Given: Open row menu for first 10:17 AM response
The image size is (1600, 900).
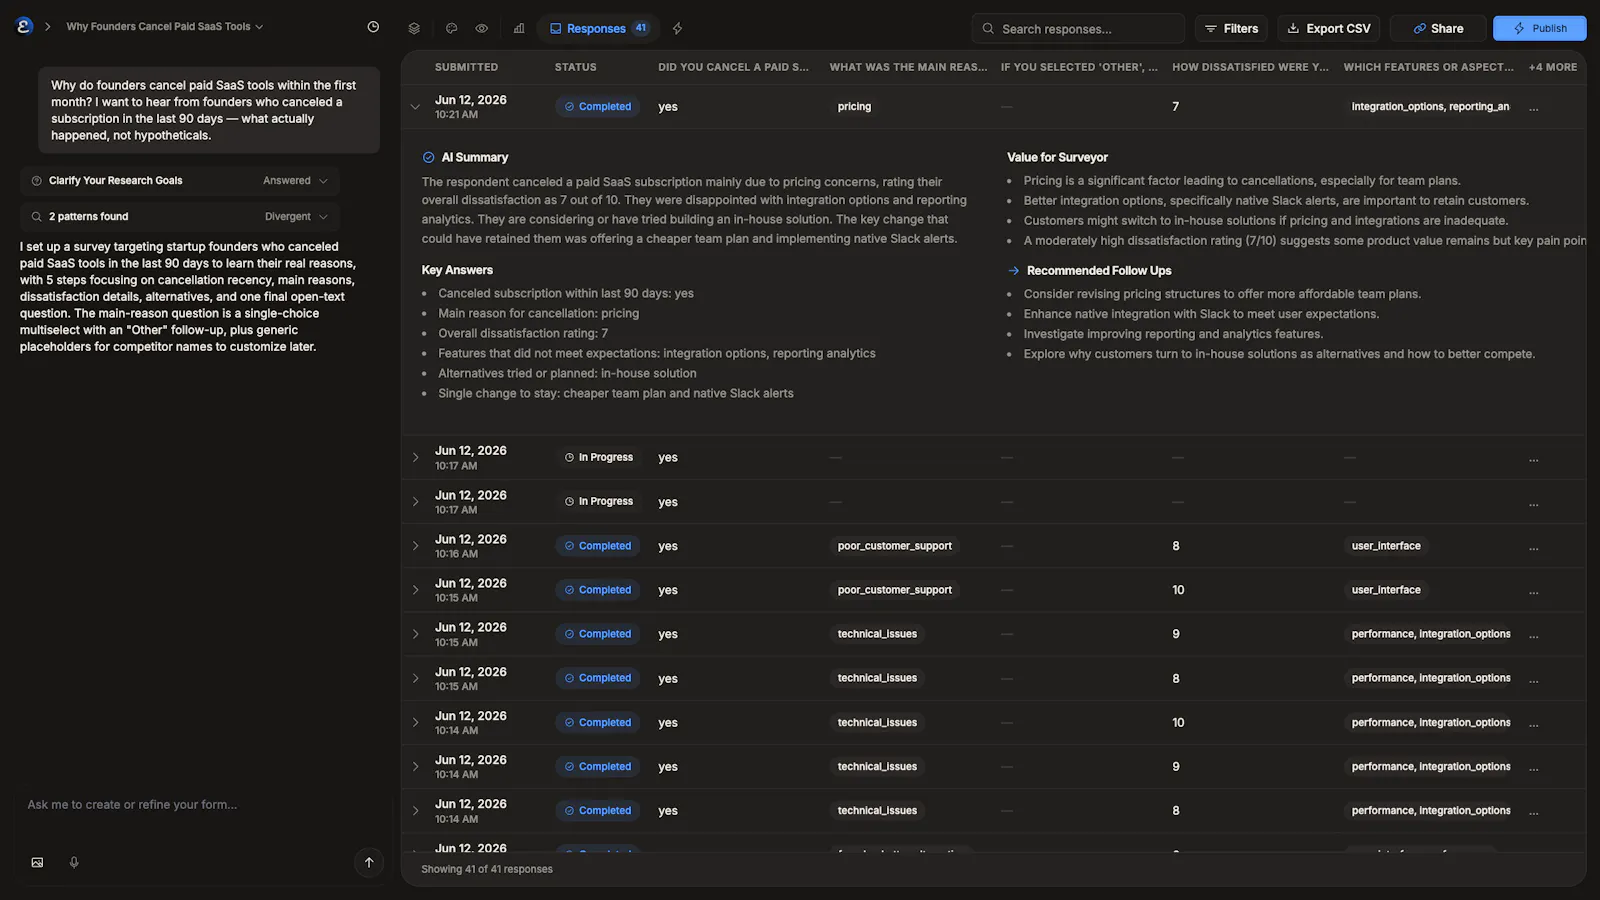Looking at the screenshot, I should click(1534, 458).
